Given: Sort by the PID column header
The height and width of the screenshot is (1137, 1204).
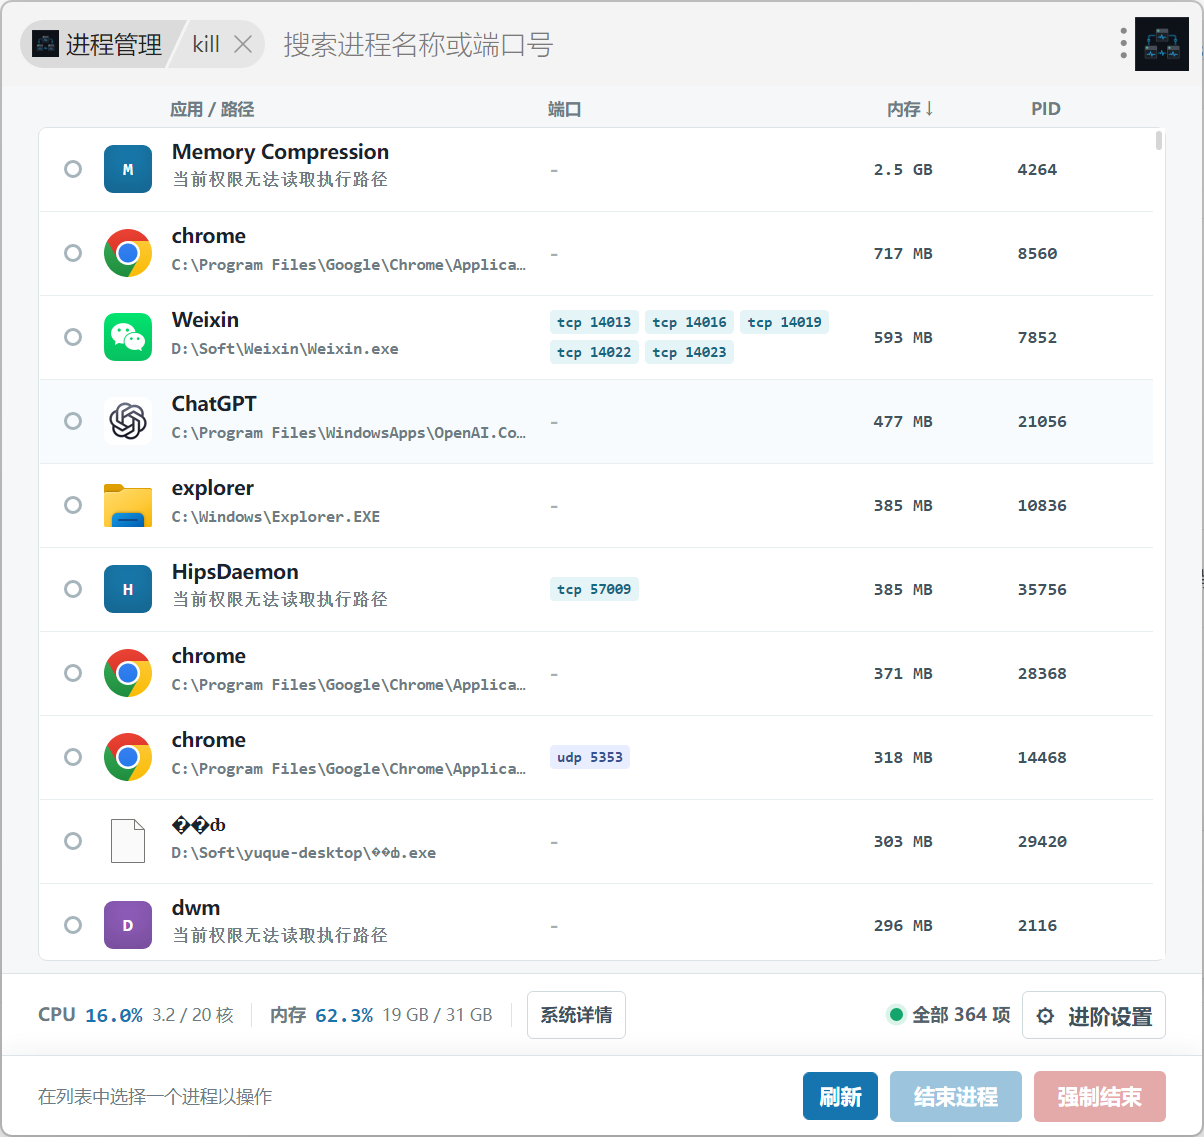Looking at the screenshot, I should tap(1046, 109).
